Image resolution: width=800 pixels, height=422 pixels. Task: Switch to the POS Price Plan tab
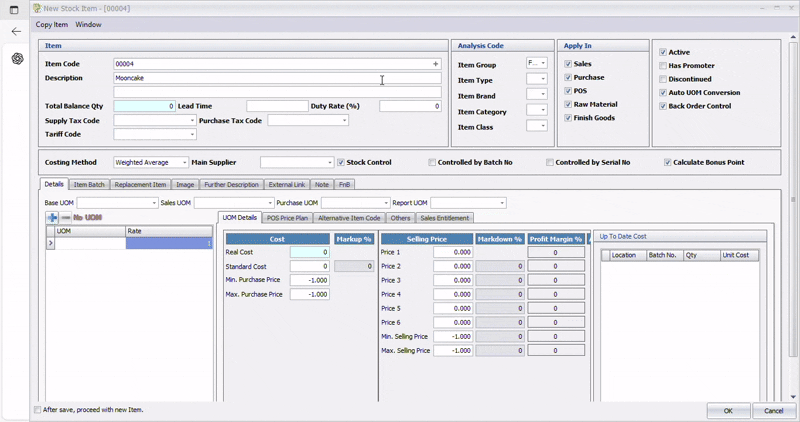point(287,218)
